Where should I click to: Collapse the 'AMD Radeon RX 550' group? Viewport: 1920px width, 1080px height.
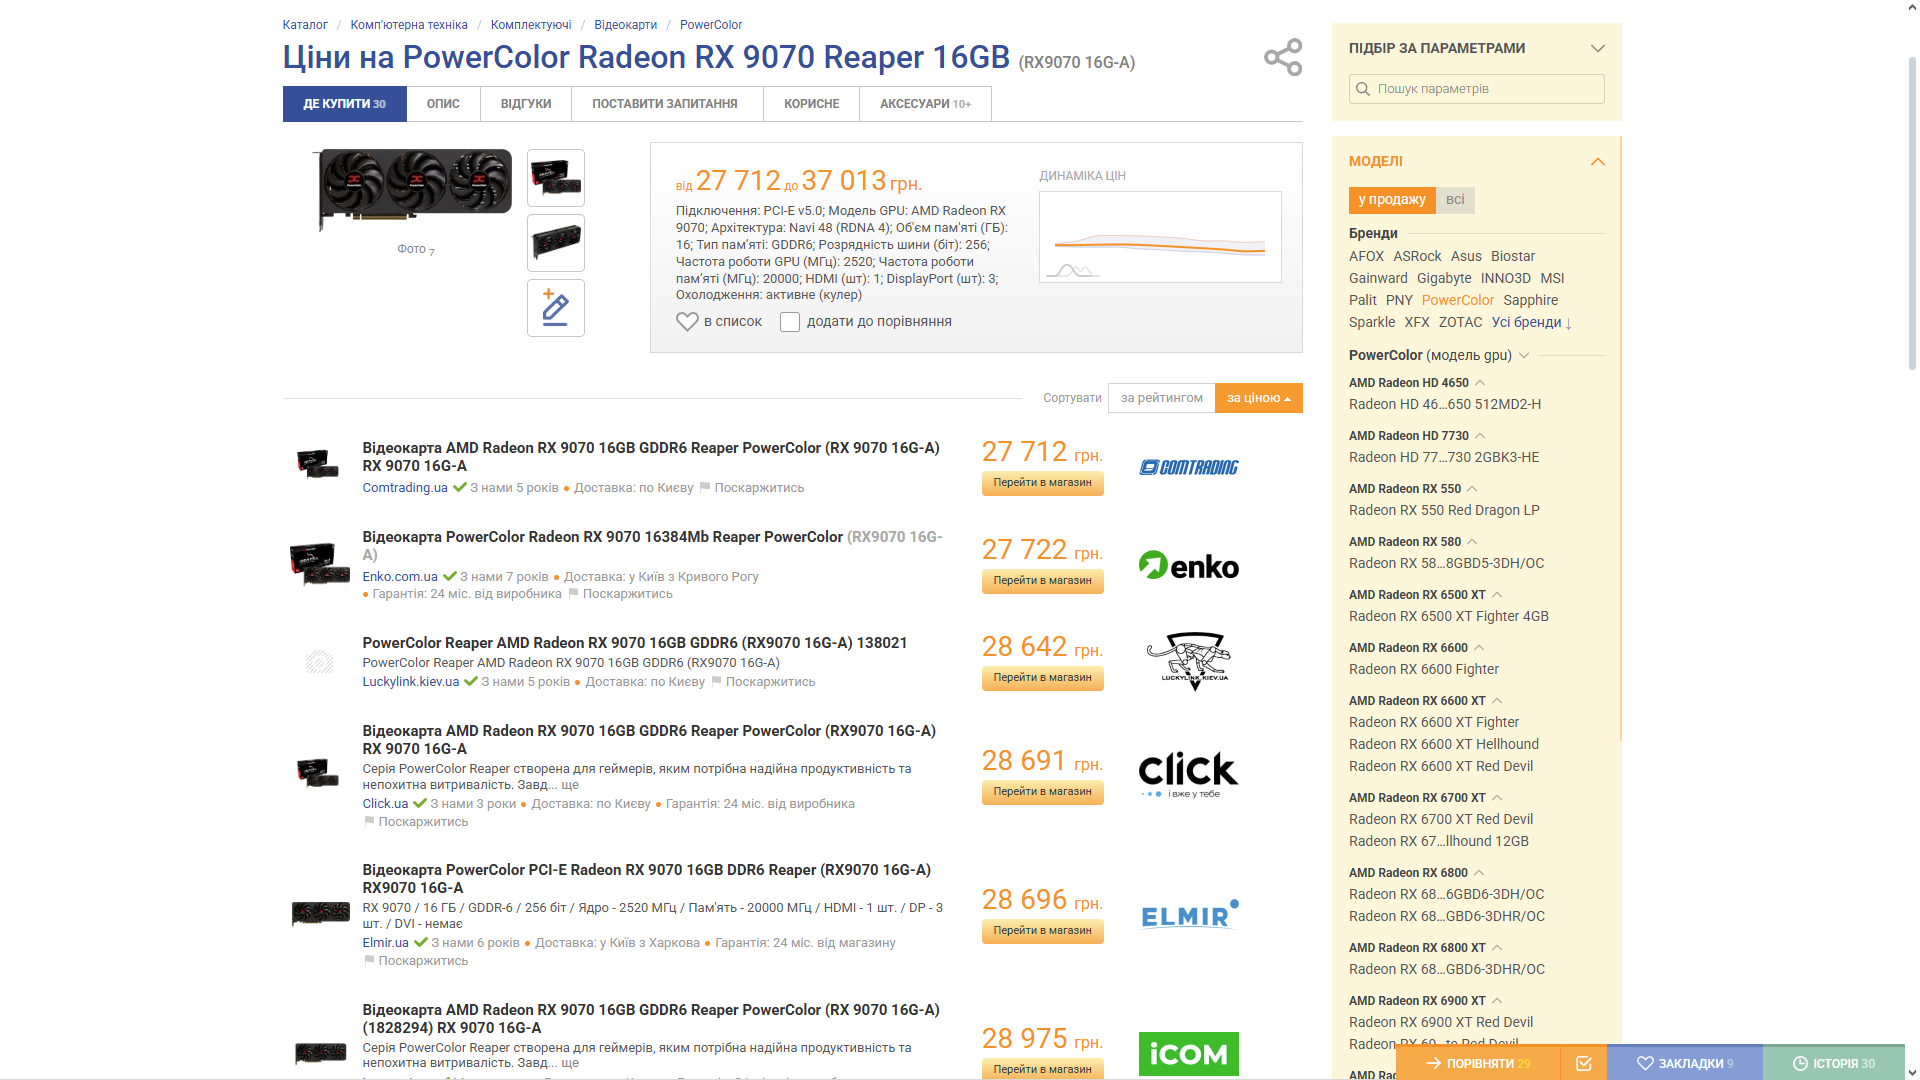point(1472,489)
